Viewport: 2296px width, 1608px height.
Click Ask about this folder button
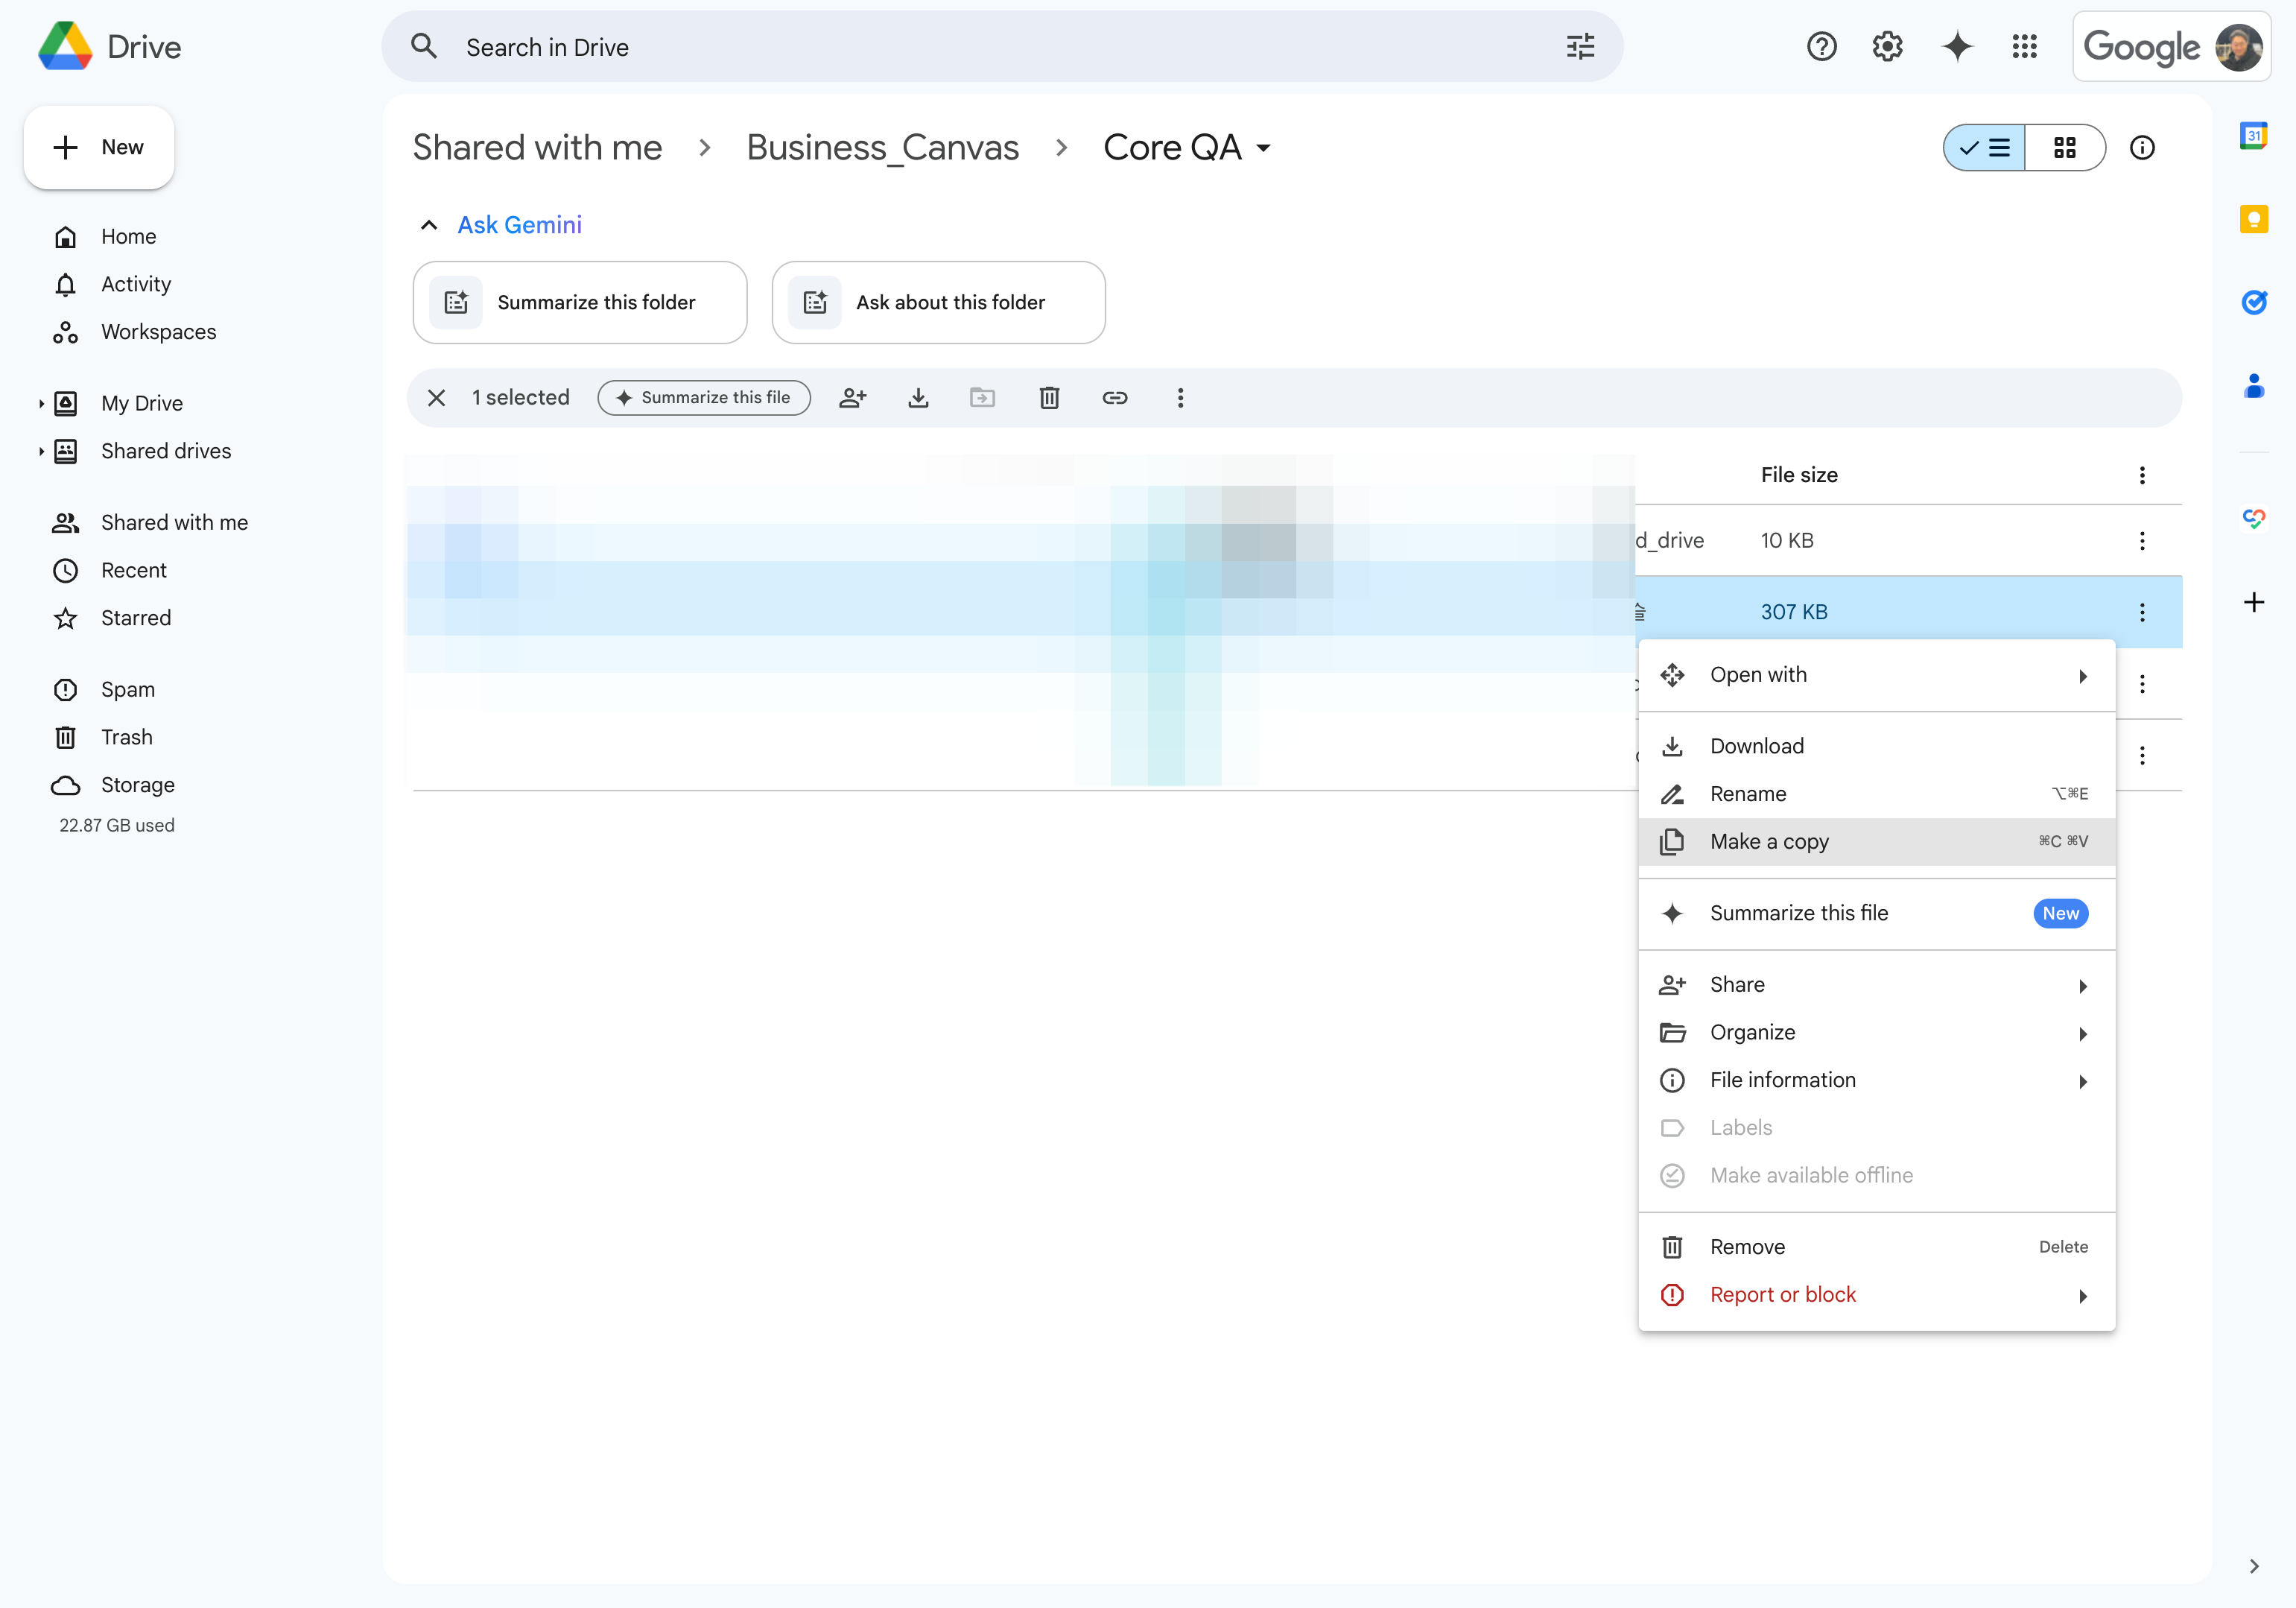(x=938, y=303)
